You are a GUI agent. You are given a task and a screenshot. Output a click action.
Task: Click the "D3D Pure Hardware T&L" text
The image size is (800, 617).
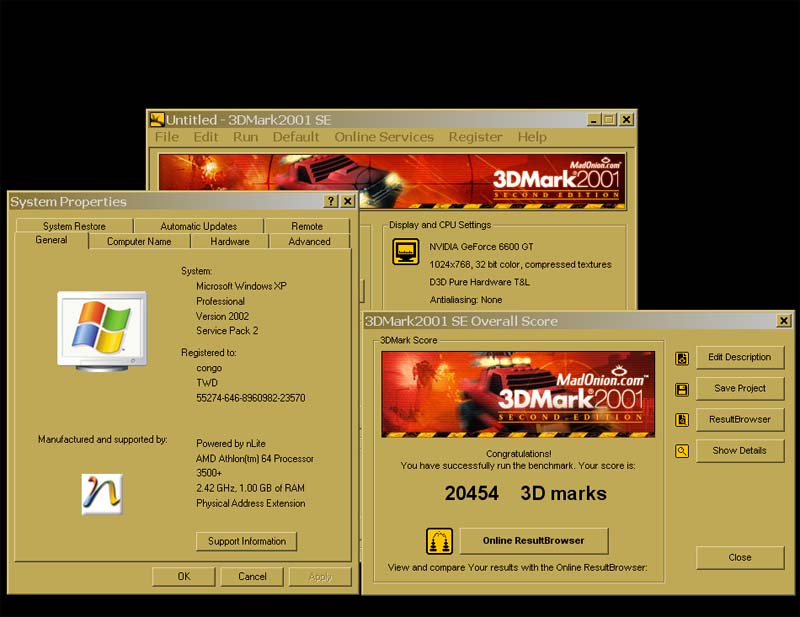click(x=480, y=282)
